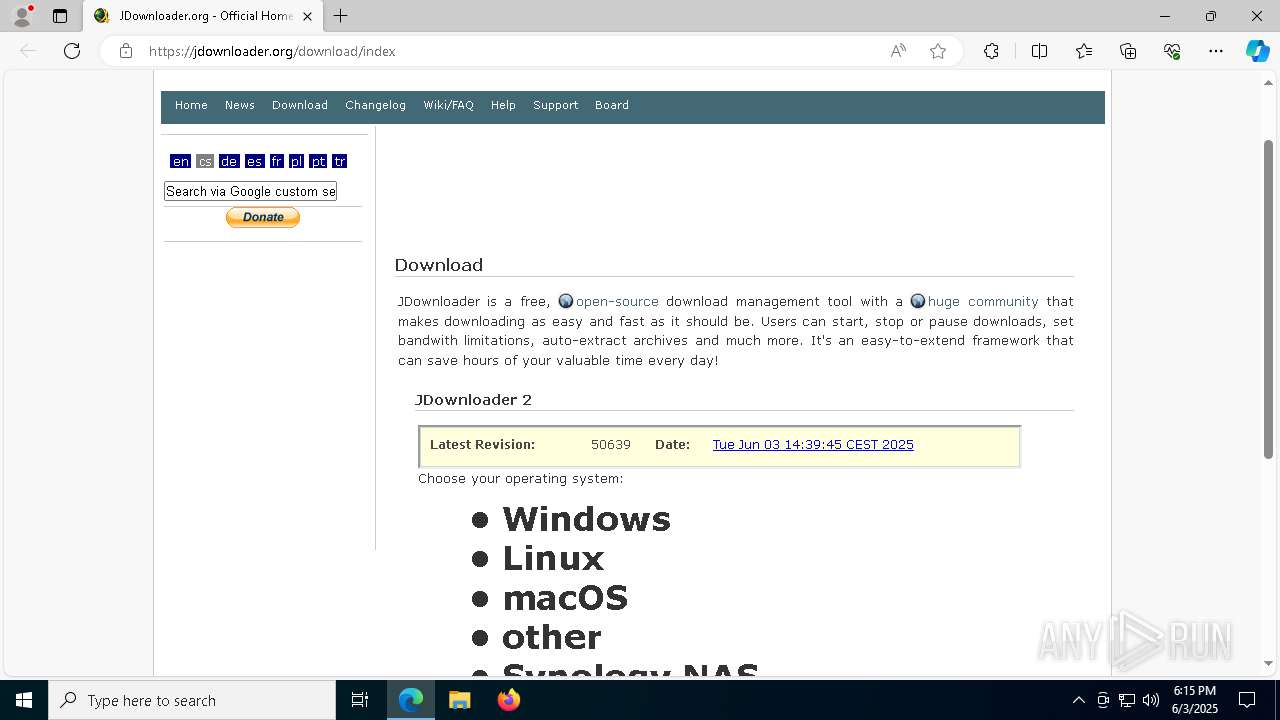The height and width of the screenshot is (720, 1280).
Task: Open the Wiki/FAQ menu item
Action: pyautogui.click(x=448, y=105)
